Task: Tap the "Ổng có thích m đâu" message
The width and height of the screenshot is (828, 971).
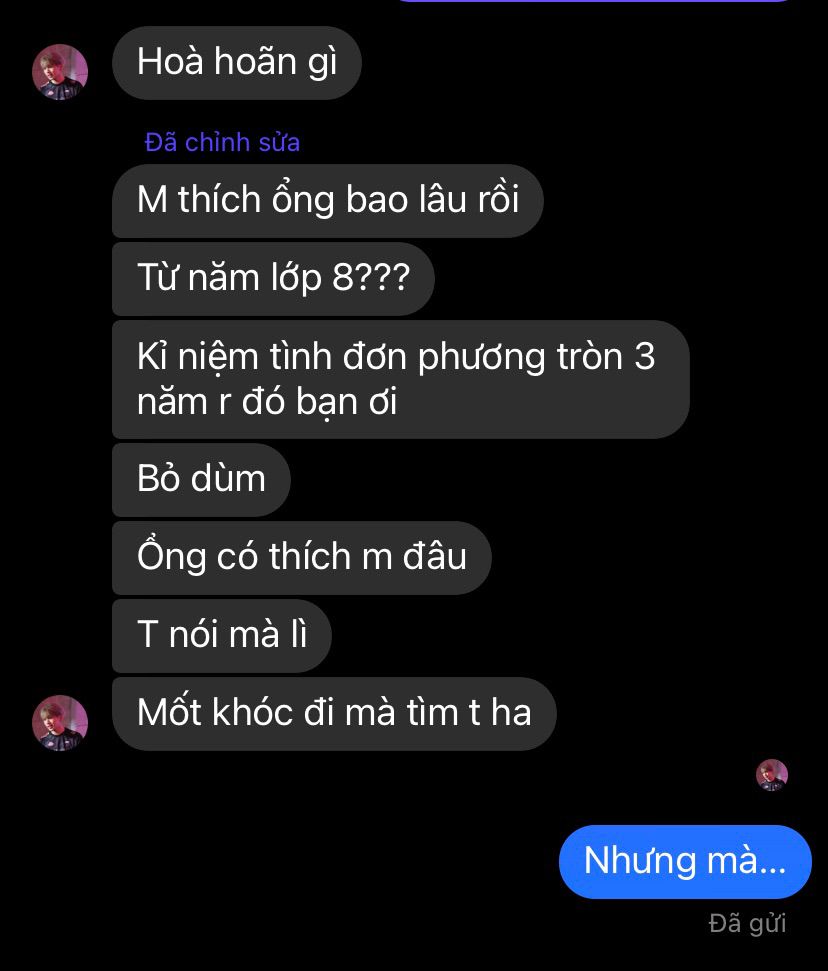Action: point(302,558)
